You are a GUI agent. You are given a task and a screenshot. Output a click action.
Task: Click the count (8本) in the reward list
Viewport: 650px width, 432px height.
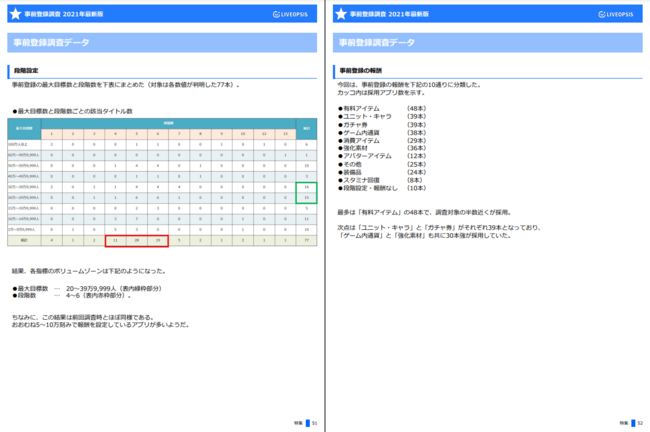(x=415, y=180)
